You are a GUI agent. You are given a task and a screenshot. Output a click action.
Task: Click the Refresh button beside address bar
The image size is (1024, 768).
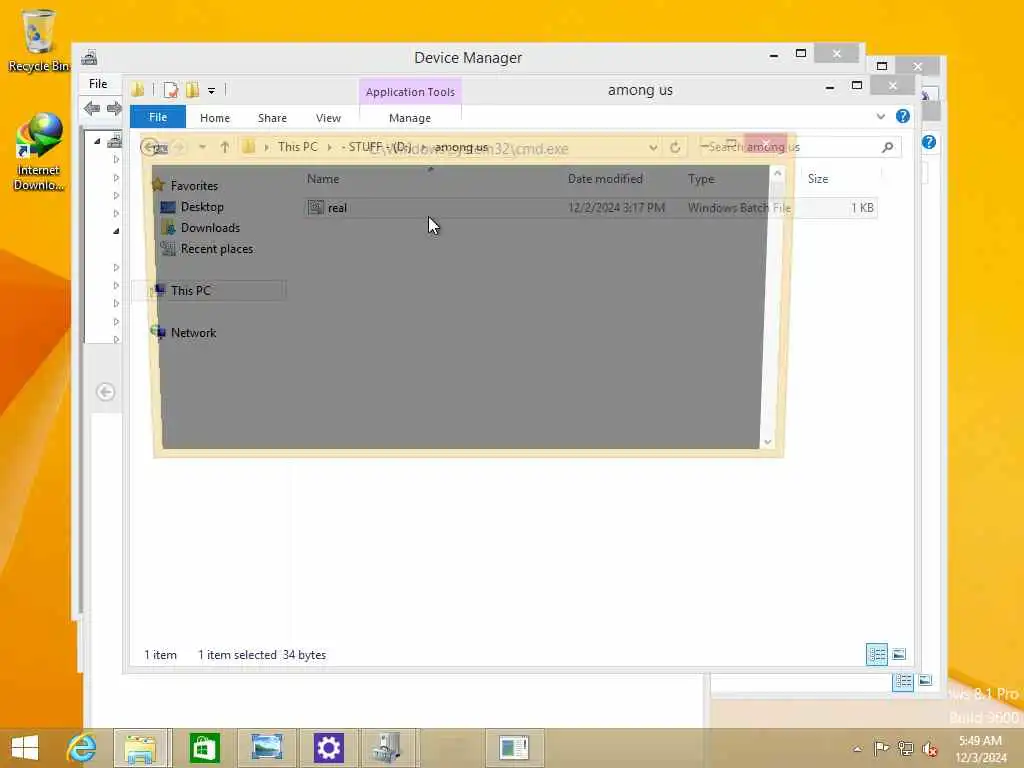point(675,148)
